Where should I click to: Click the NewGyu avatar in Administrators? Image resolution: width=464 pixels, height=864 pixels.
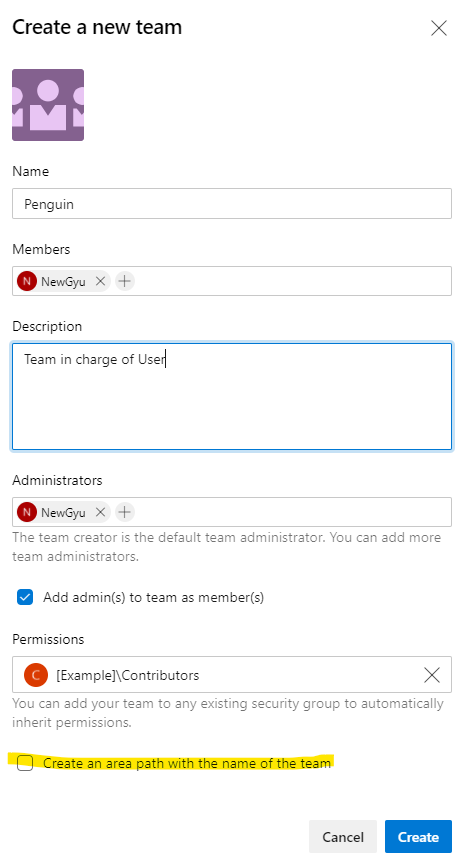tap(26, 512)
